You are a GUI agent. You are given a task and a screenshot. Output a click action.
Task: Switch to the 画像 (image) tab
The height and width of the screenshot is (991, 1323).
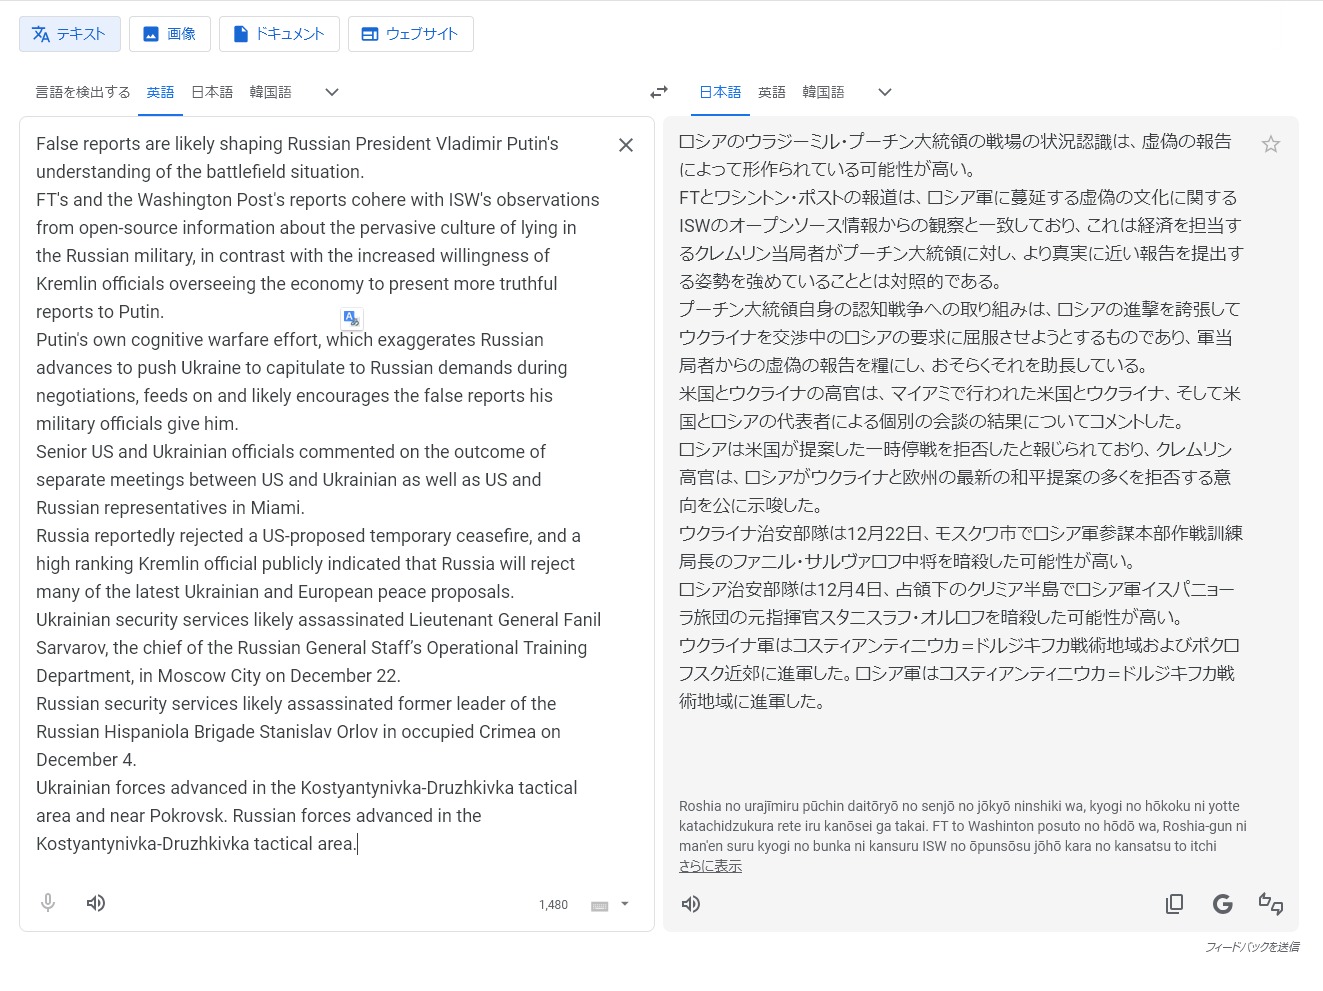coord(169,34)
